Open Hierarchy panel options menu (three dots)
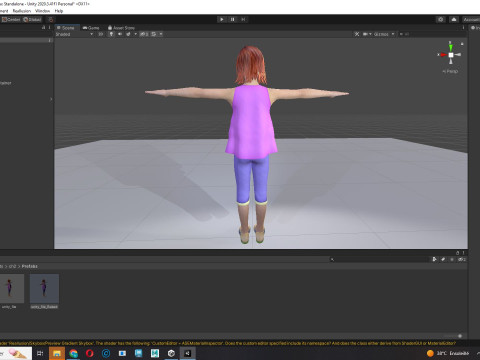The width and height of the screenshot is (480, 360). point(49,28)
